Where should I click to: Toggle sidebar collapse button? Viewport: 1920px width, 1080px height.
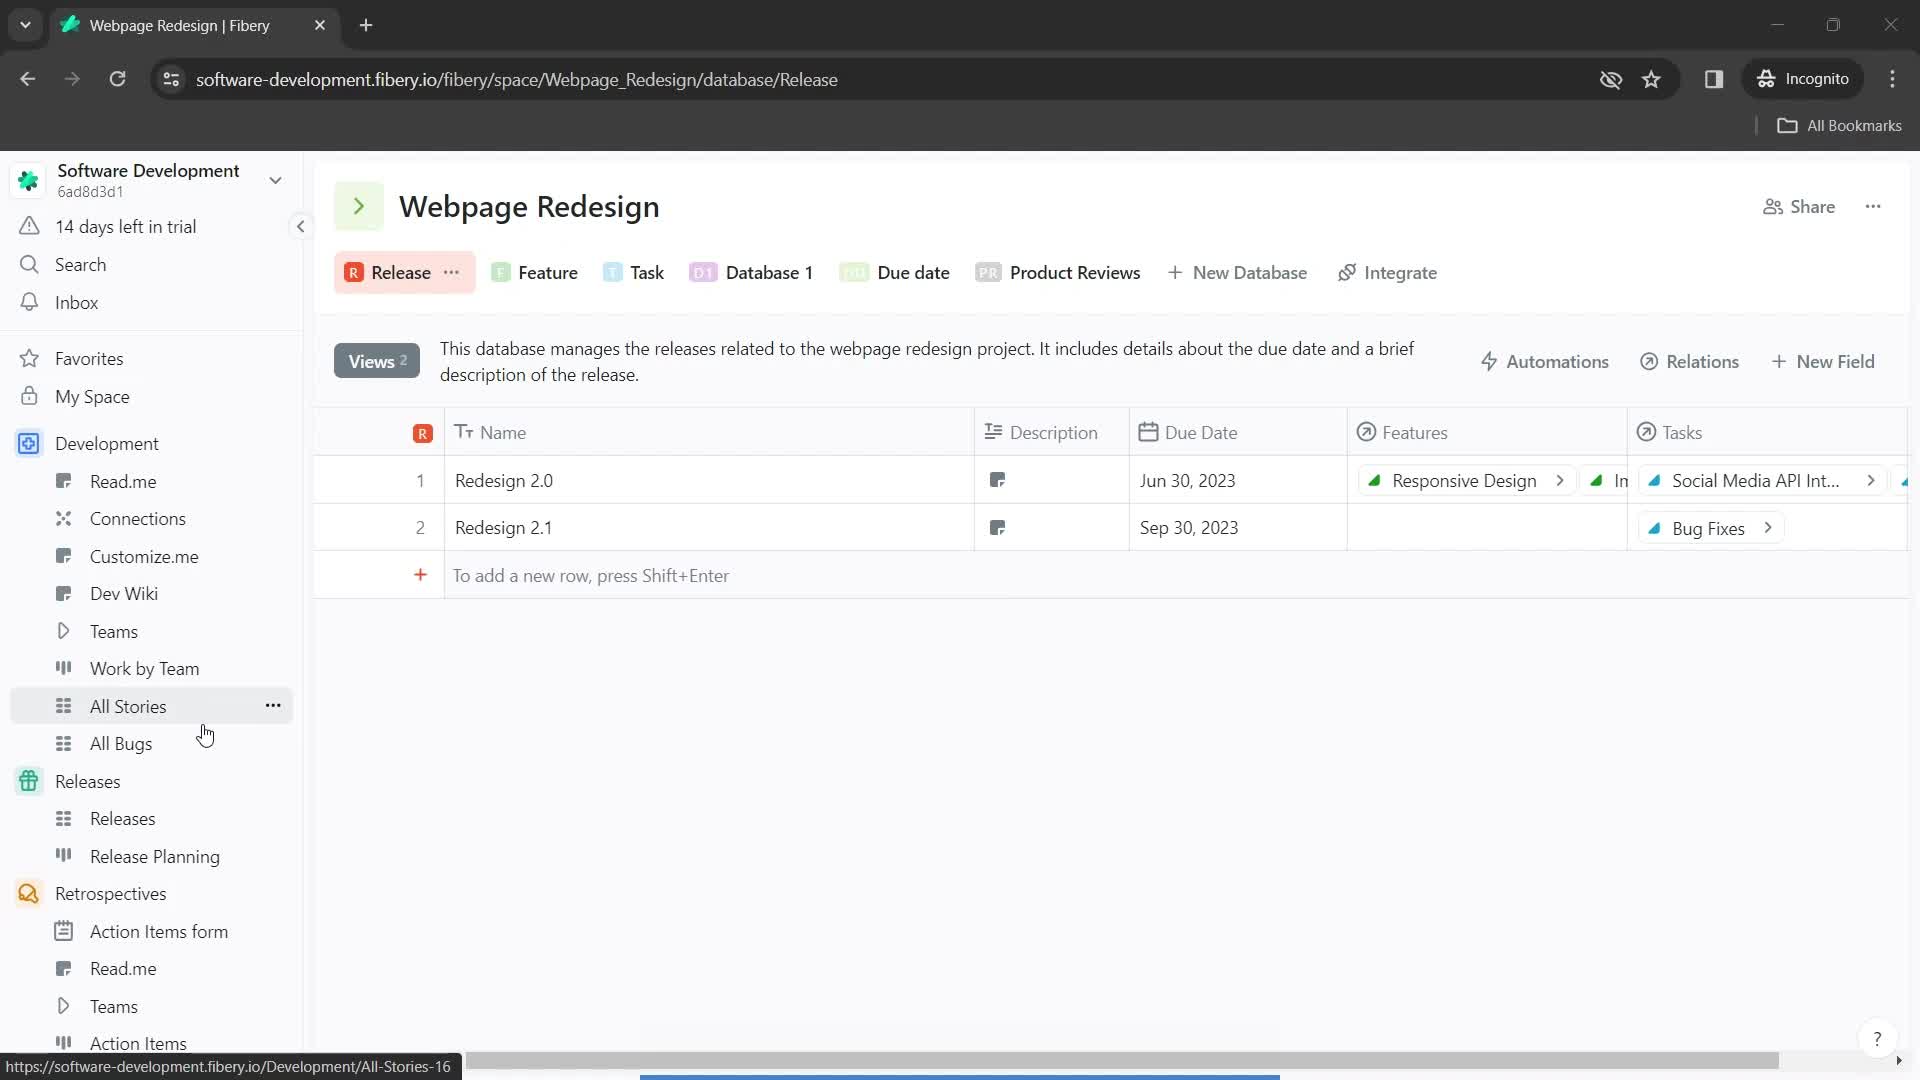click(x=299, y=227)
